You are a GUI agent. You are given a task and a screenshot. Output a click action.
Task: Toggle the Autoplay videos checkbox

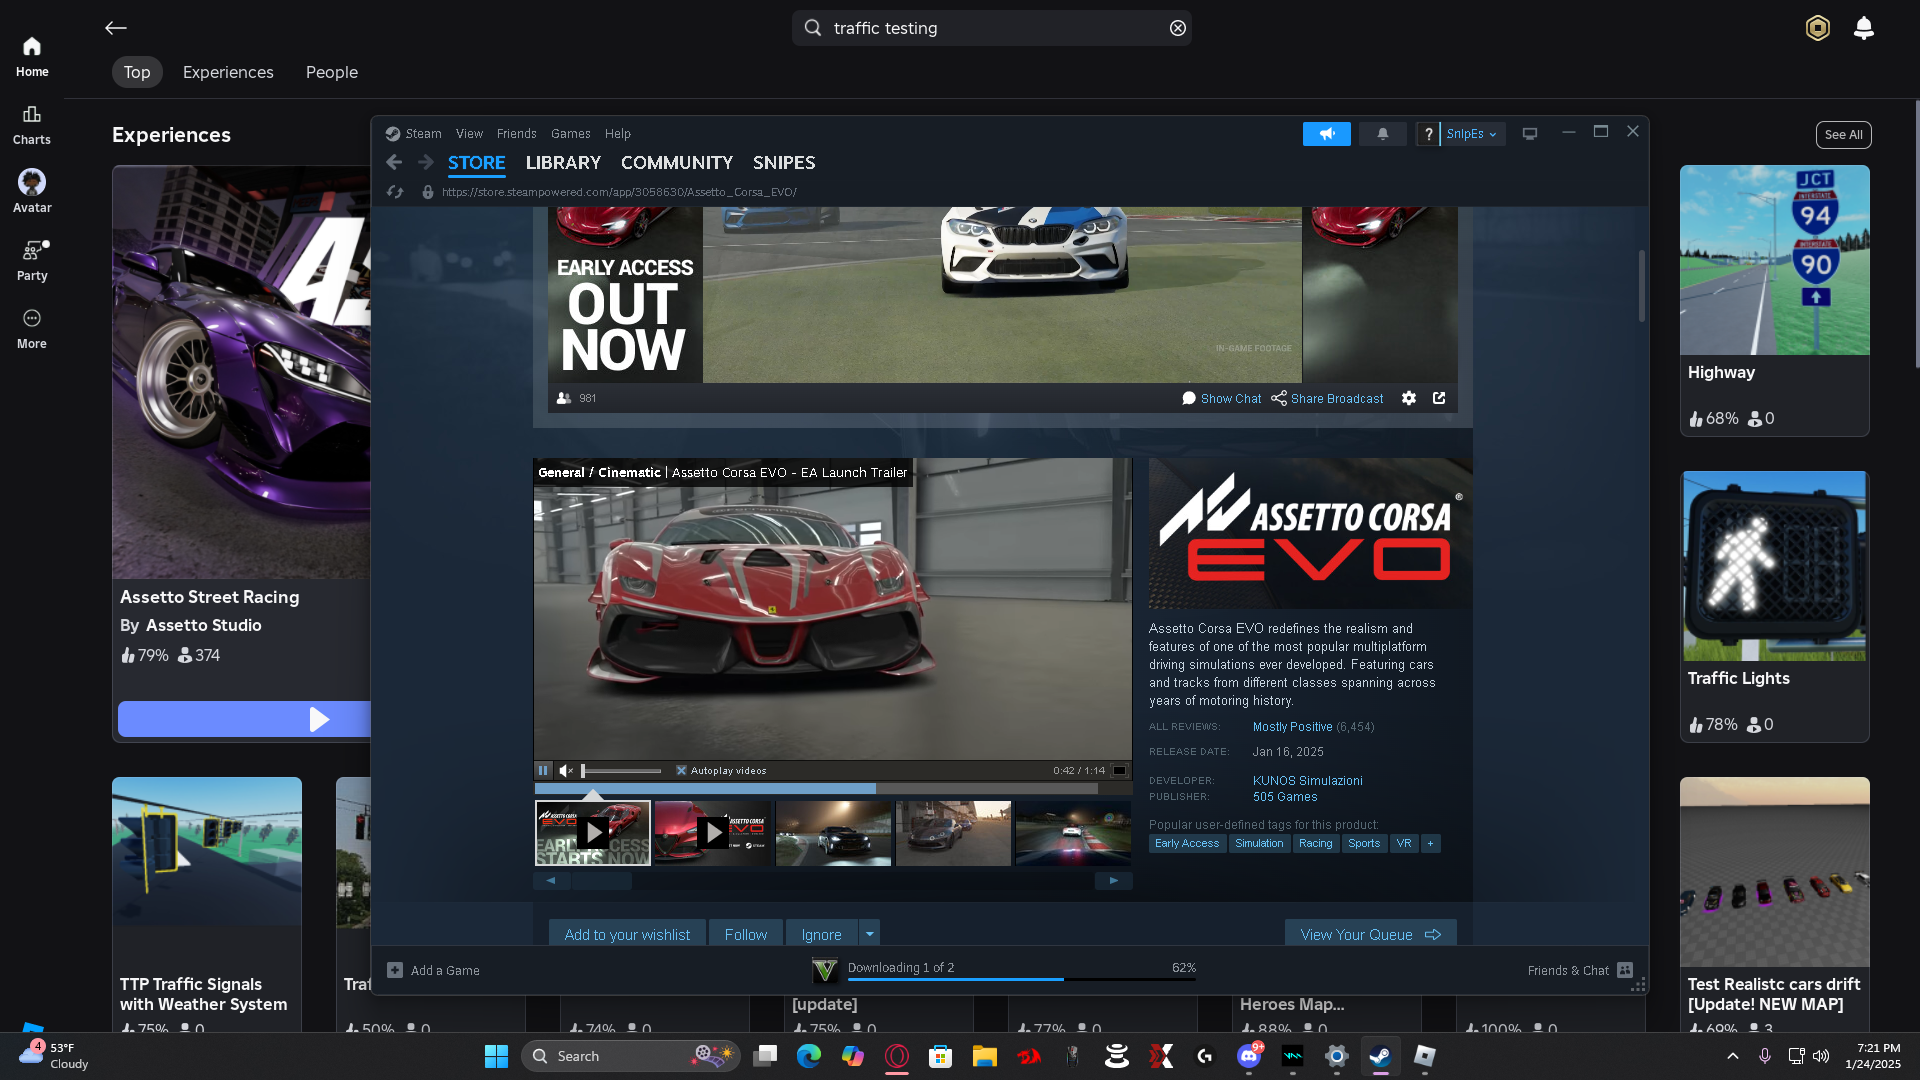click(x=681, y=771)
